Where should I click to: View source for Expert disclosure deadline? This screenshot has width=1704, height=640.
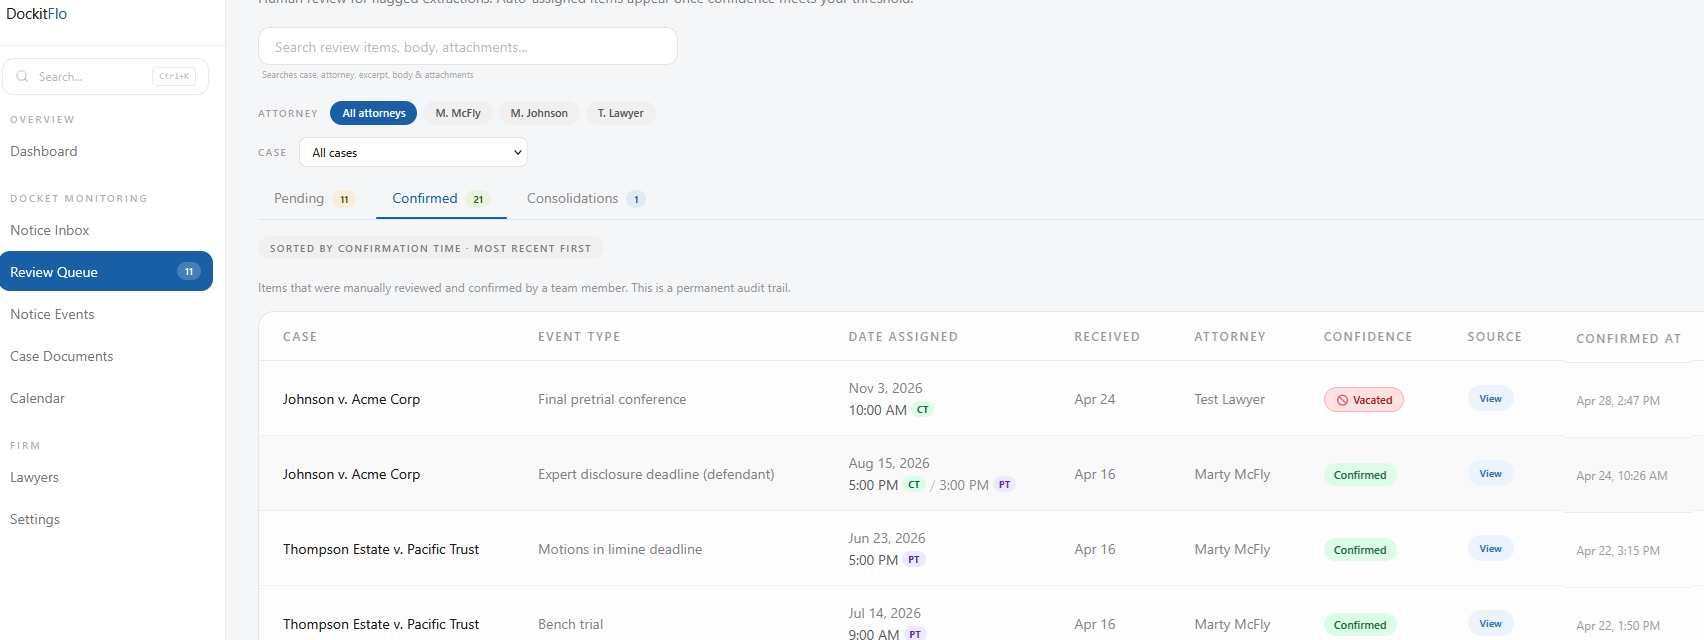pos(1491,473)
